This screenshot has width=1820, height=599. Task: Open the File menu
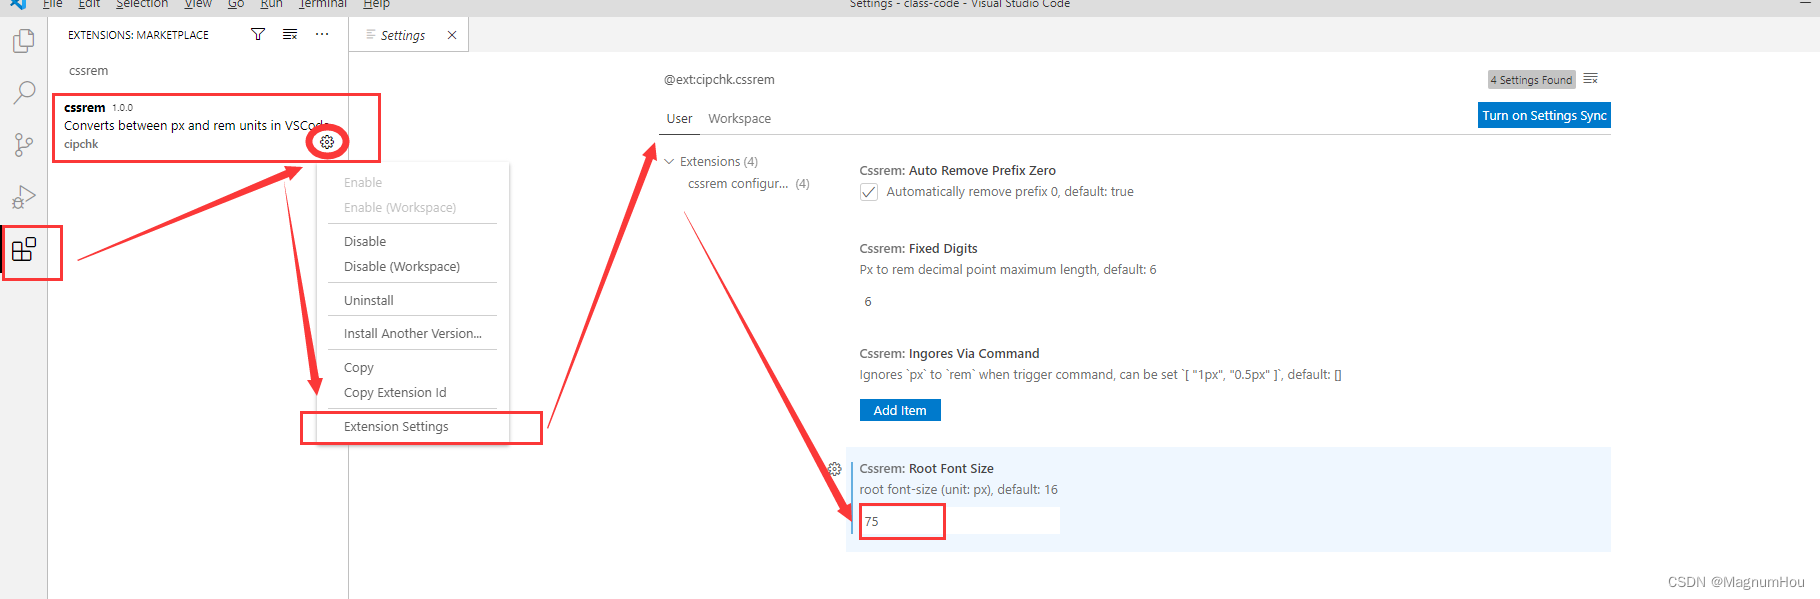coord(53,4)
